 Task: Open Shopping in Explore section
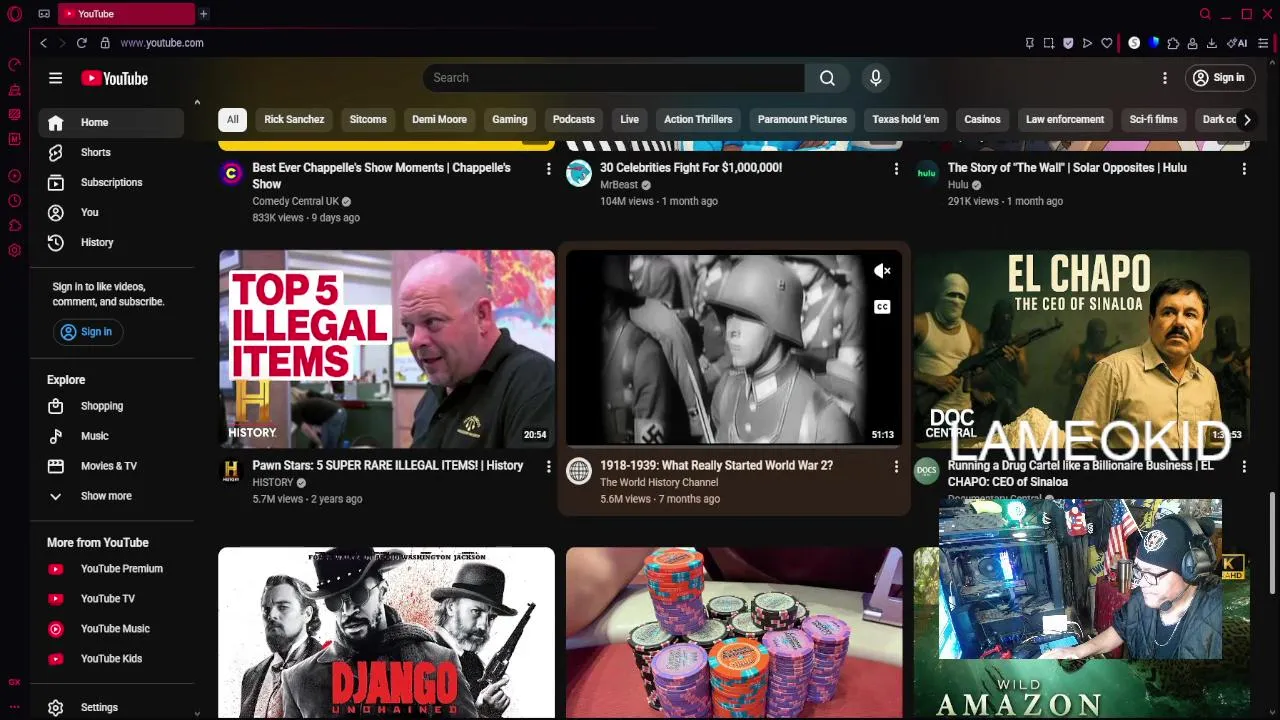(x=111, y=406)
